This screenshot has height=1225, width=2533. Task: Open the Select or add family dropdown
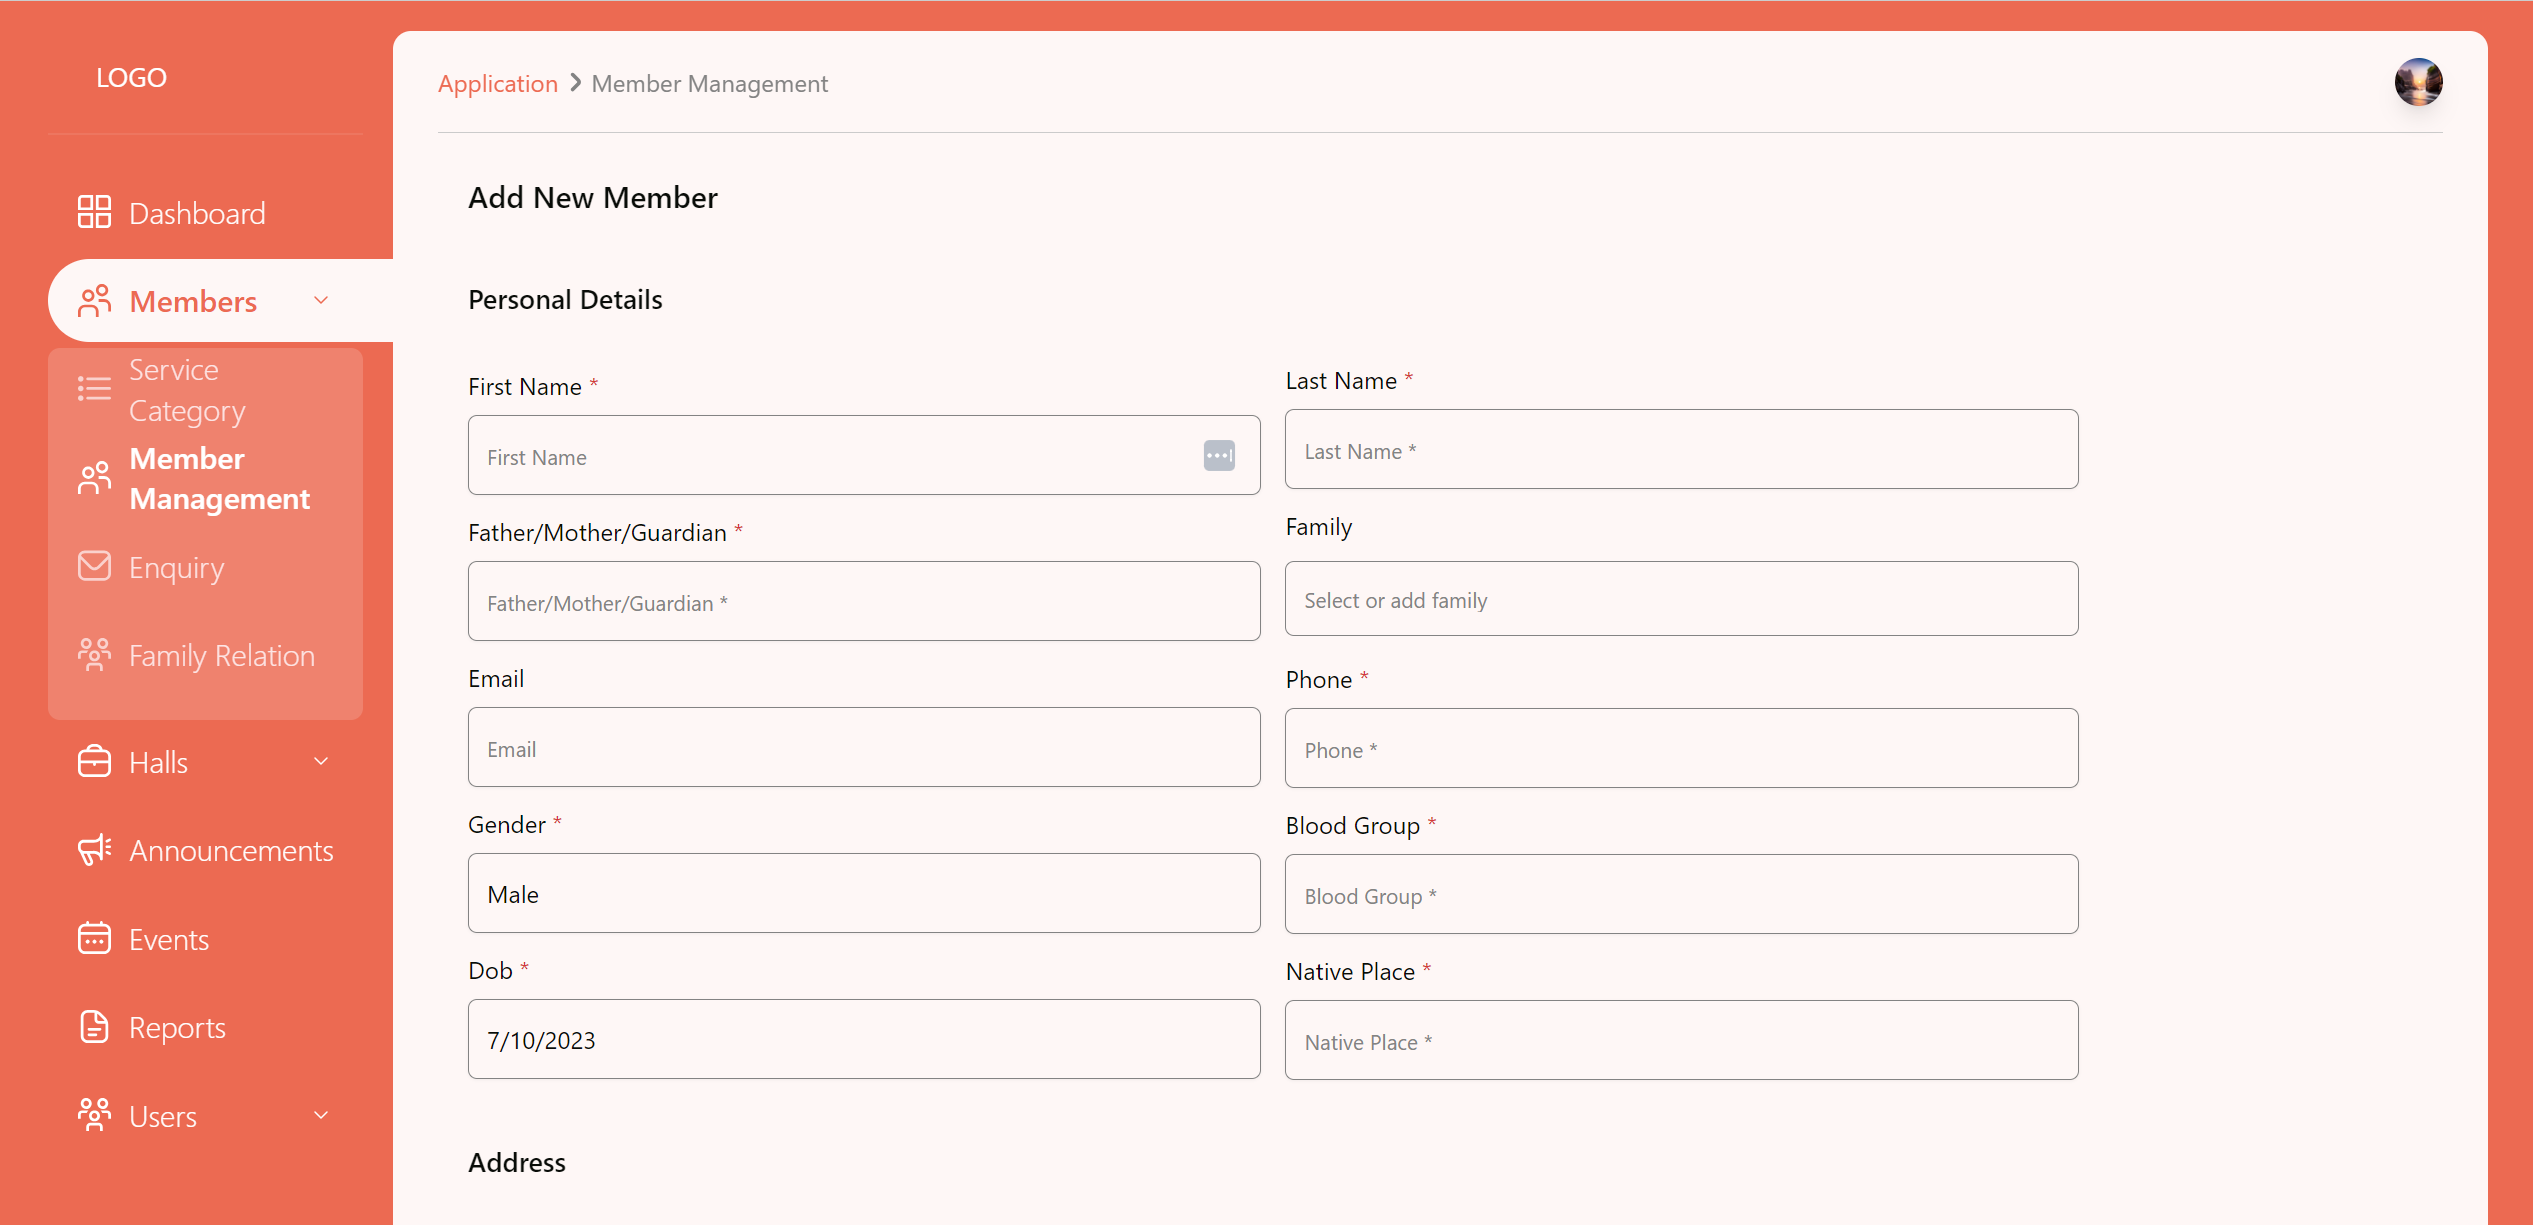[x=1680, y=599]
